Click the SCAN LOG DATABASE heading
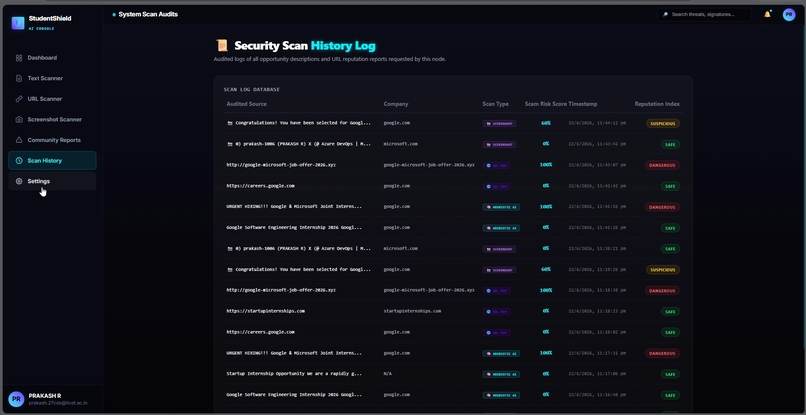The image size is (806, 415). [251, 89]
